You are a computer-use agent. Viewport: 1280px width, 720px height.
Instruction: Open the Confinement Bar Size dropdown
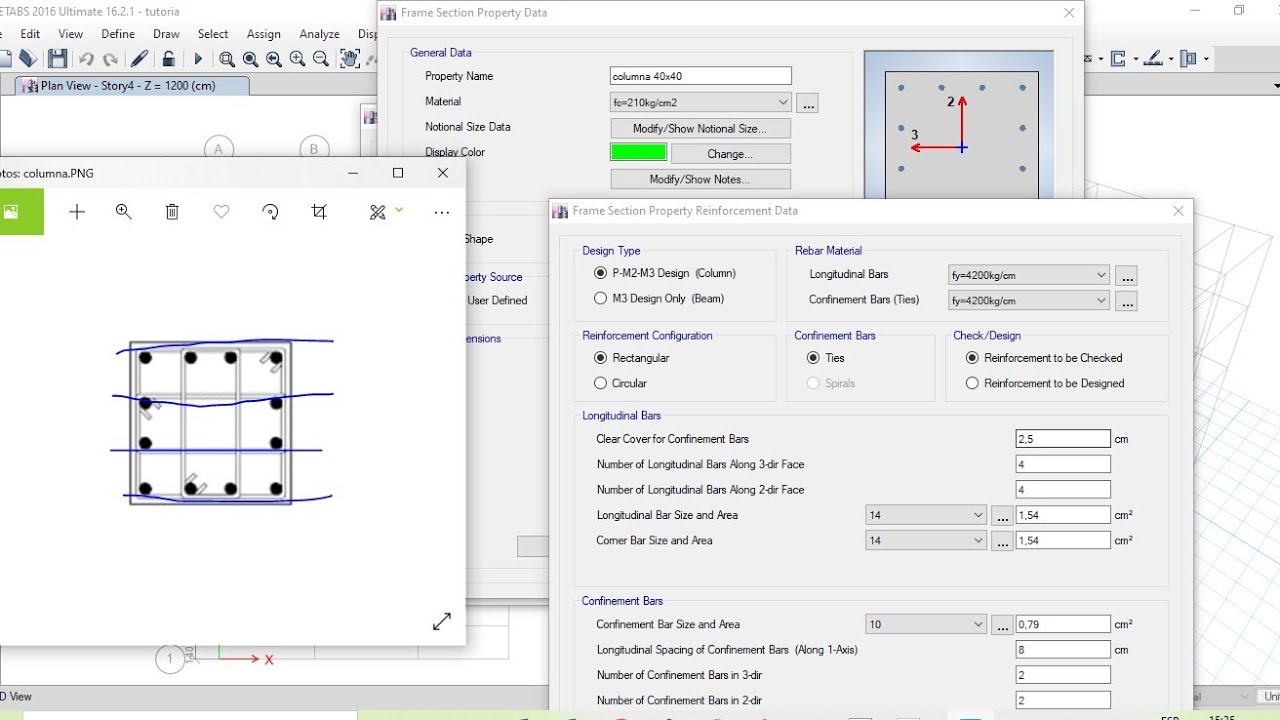[926, 624]
